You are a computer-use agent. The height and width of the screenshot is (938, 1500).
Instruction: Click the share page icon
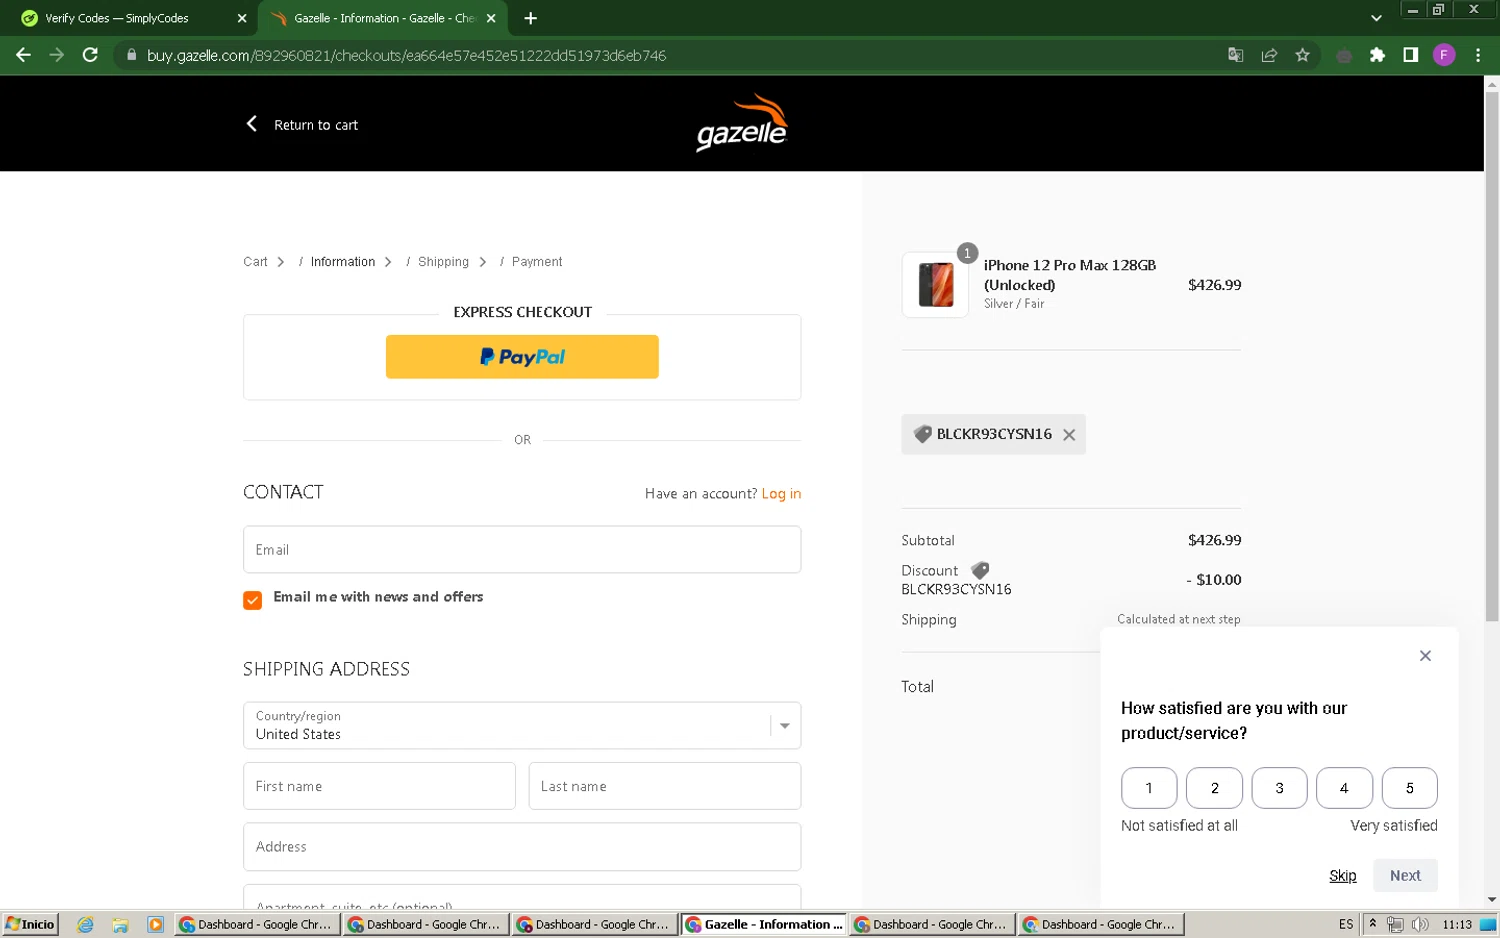pyautogui.click(x=1269, y=55)
